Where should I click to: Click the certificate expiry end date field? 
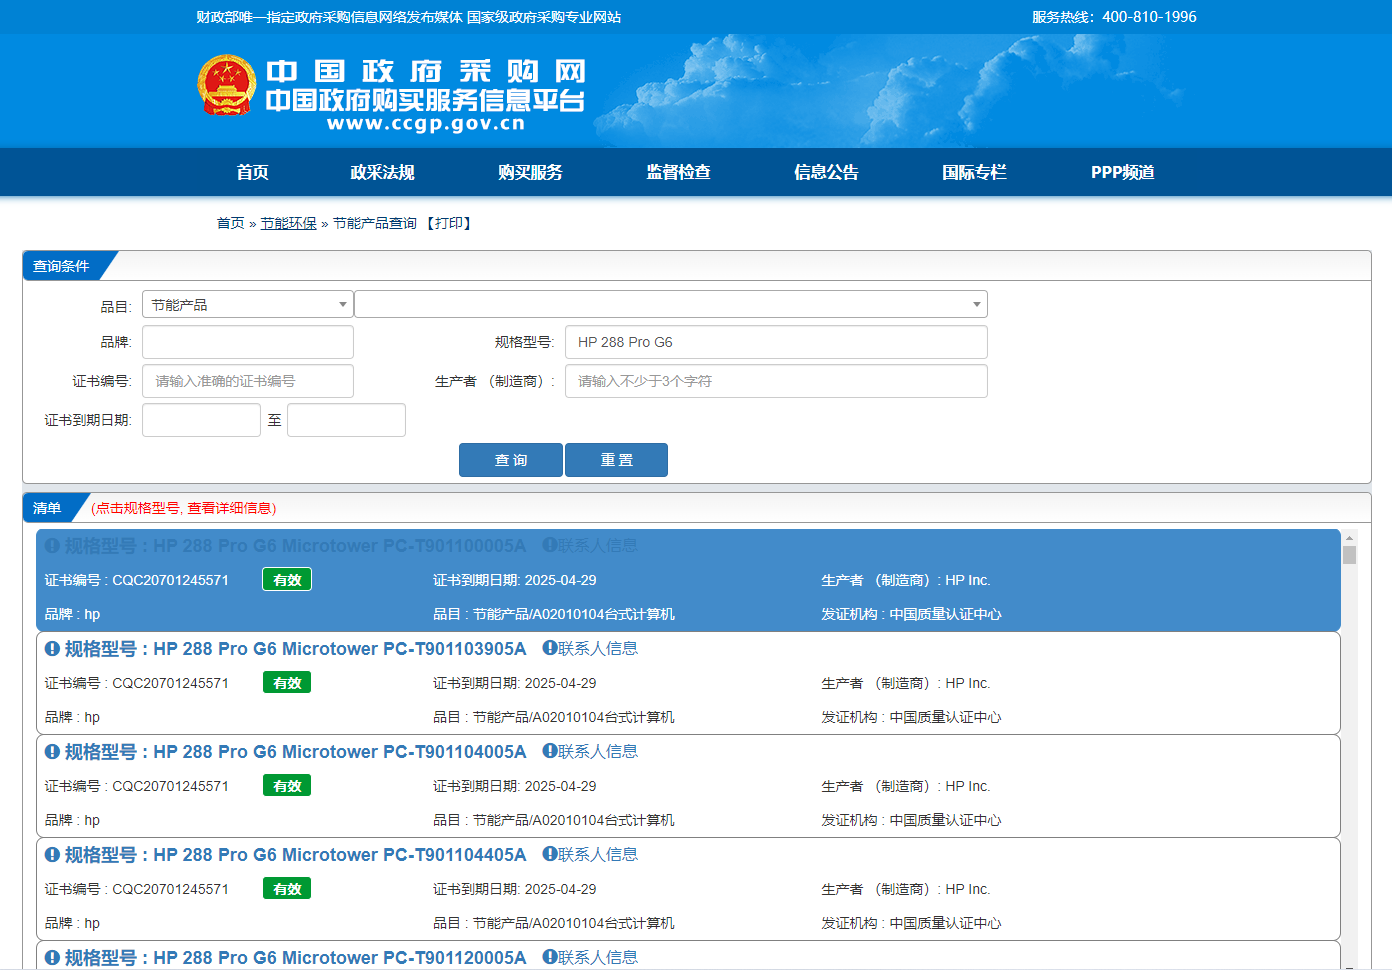click(x=346, y=420)
